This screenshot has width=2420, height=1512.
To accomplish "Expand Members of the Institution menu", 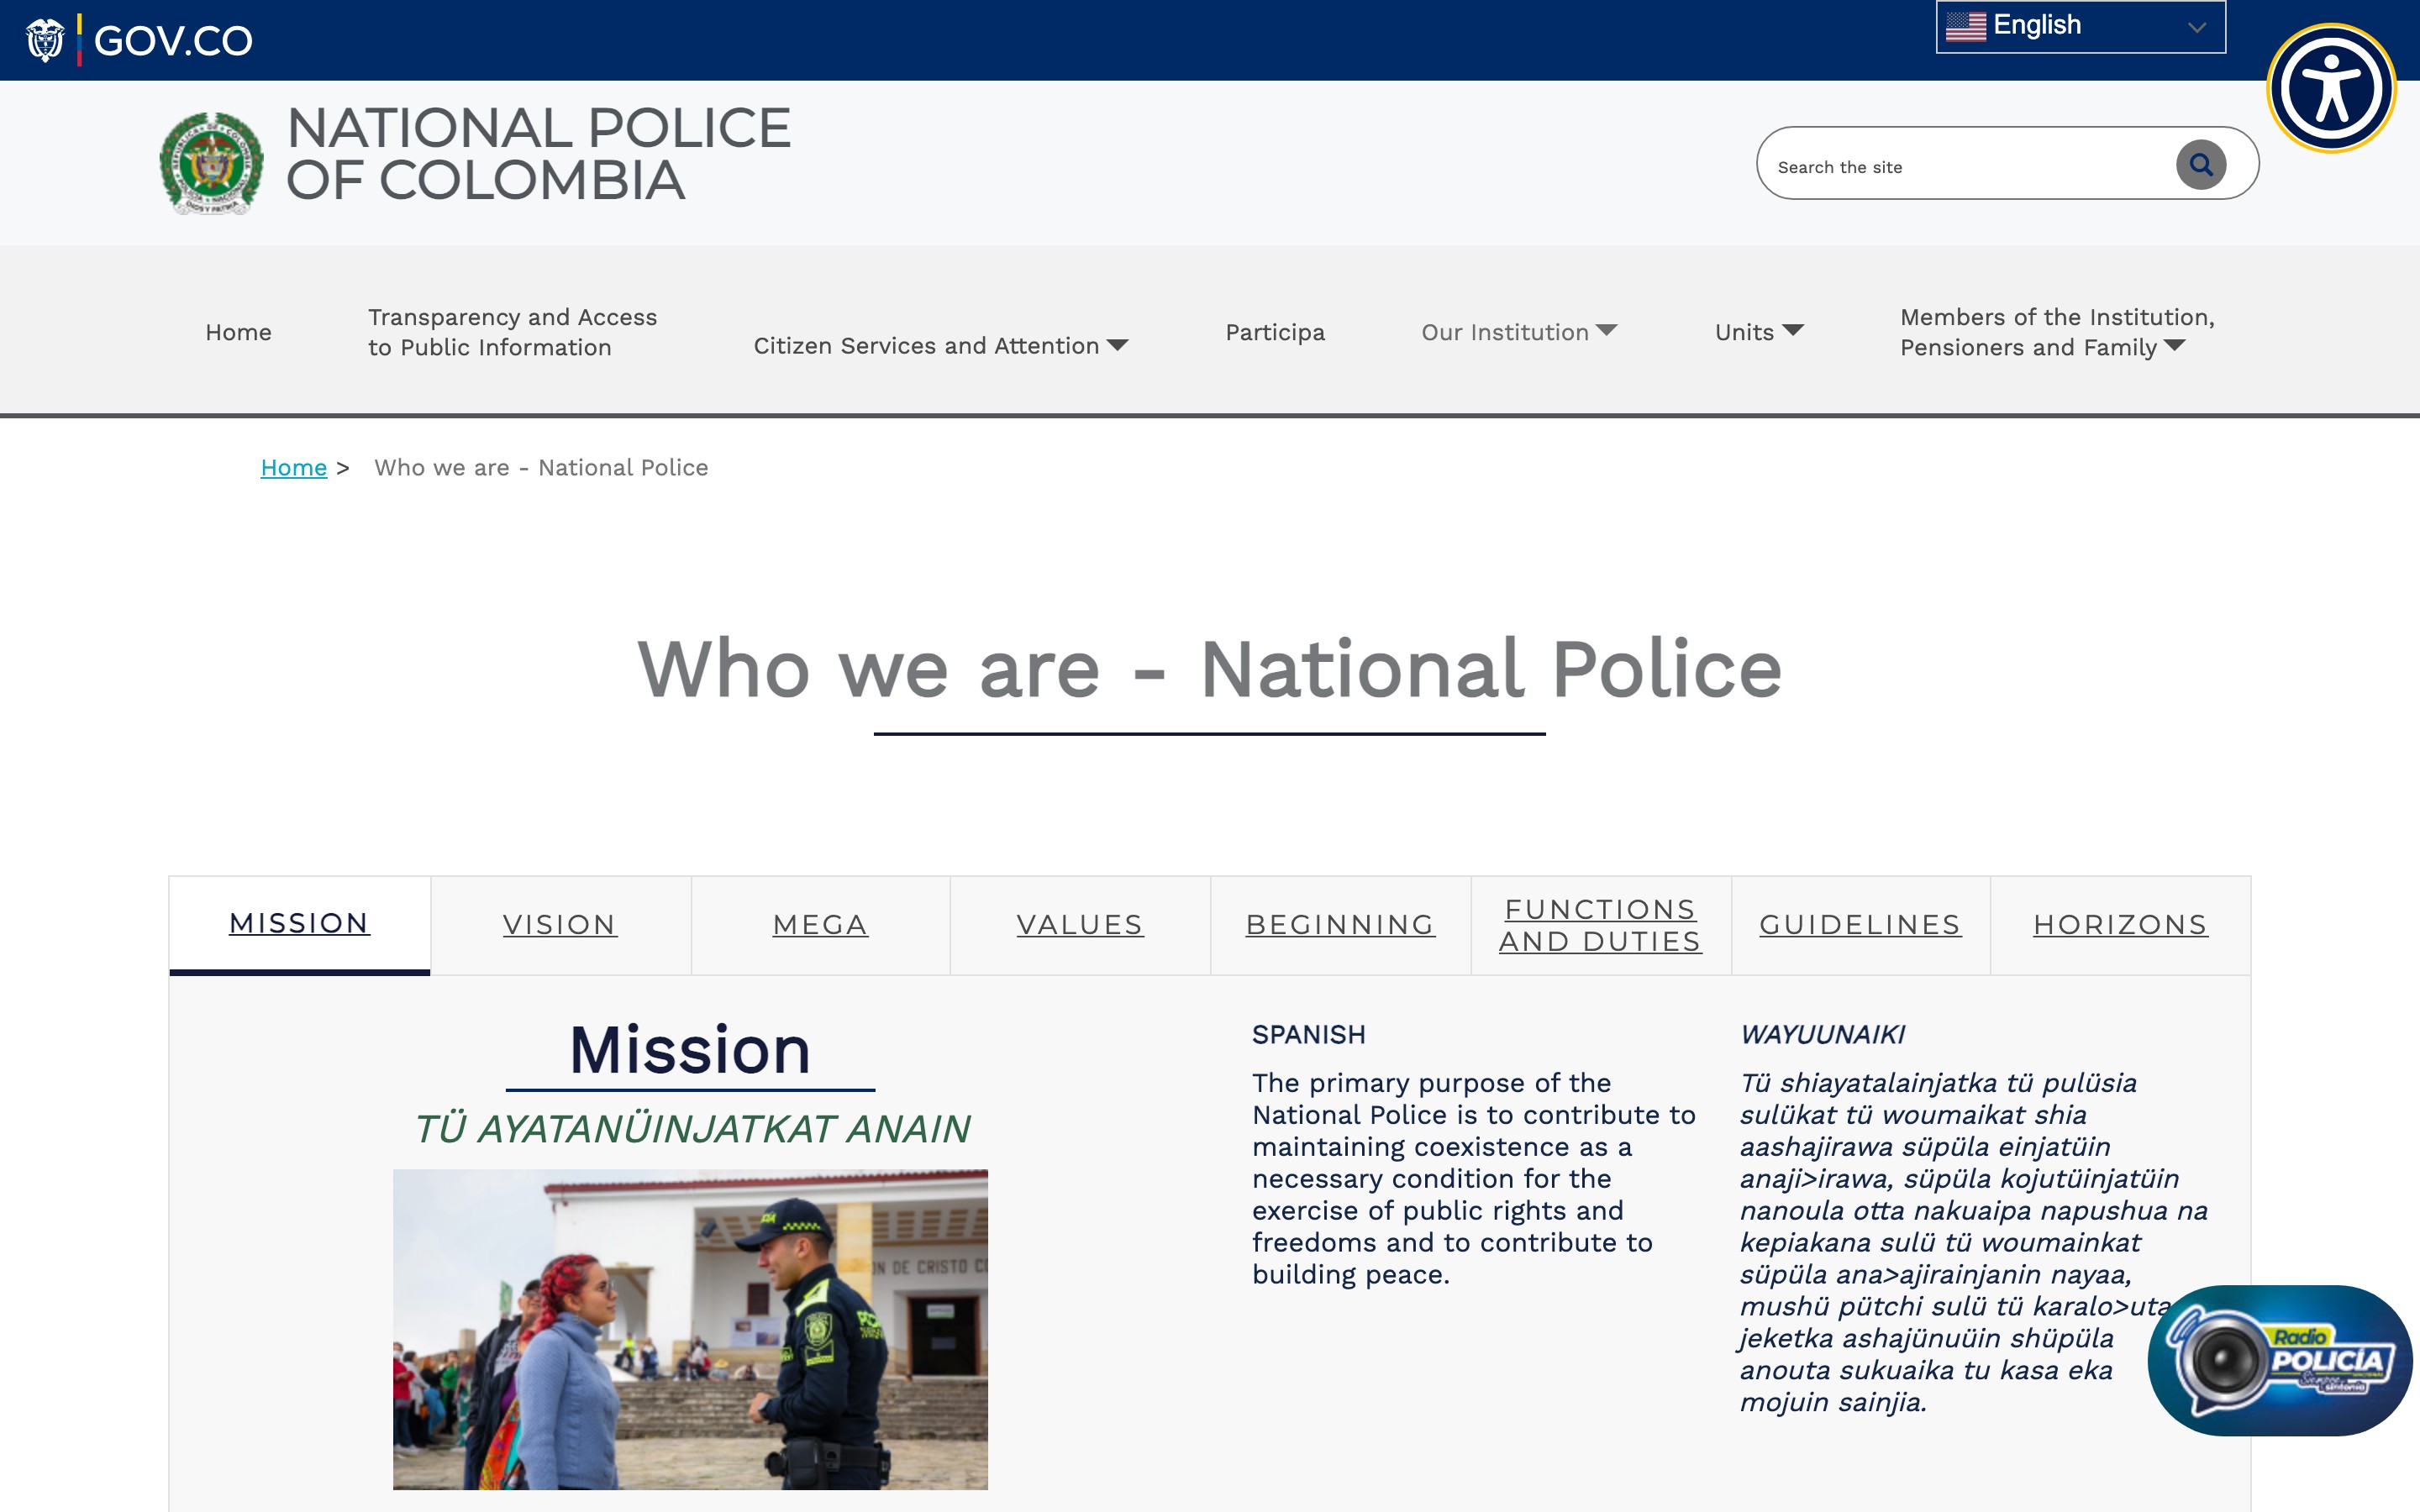I will [x=2057, y=332].
